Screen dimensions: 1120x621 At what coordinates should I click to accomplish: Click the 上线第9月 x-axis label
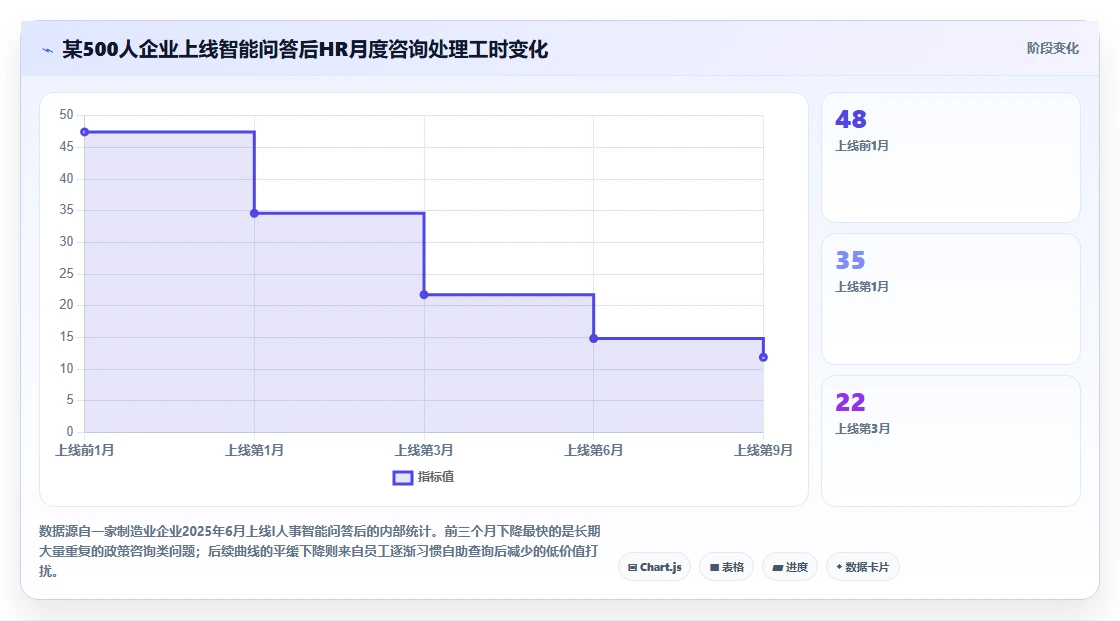[764, 450]
